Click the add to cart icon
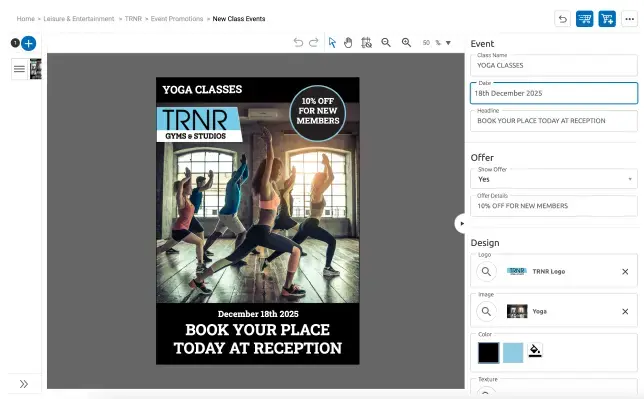644x399 pixels. coord(607,19)
